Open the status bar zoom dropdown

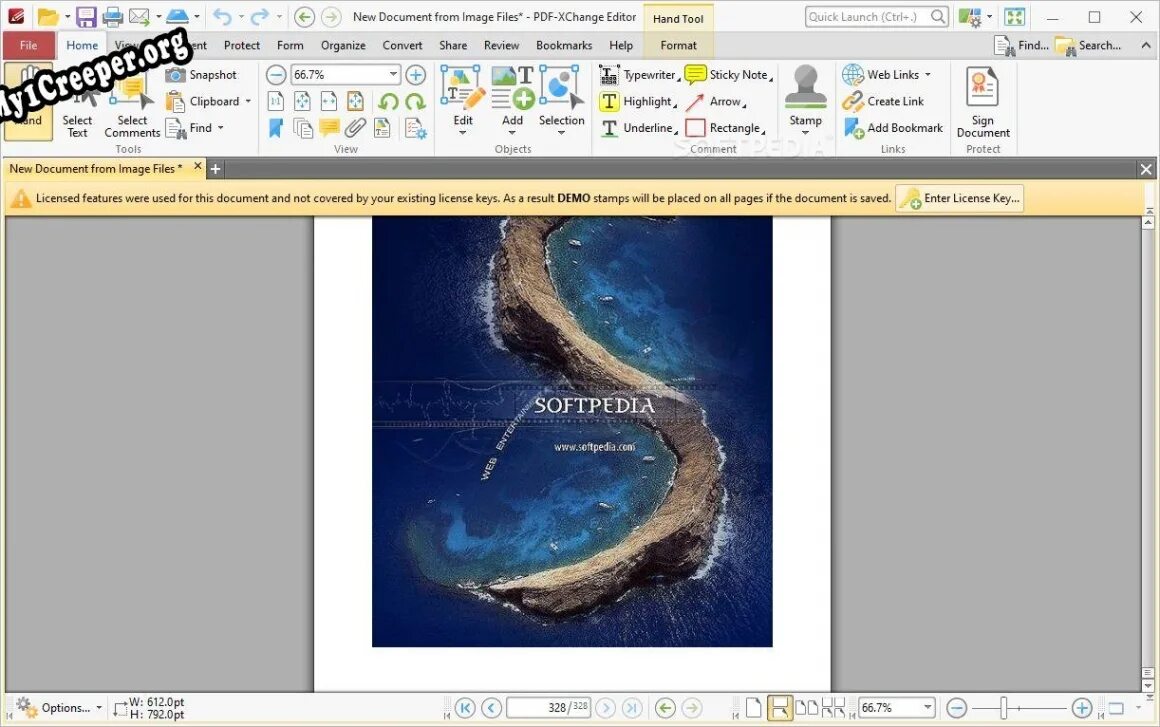point(927,708)
